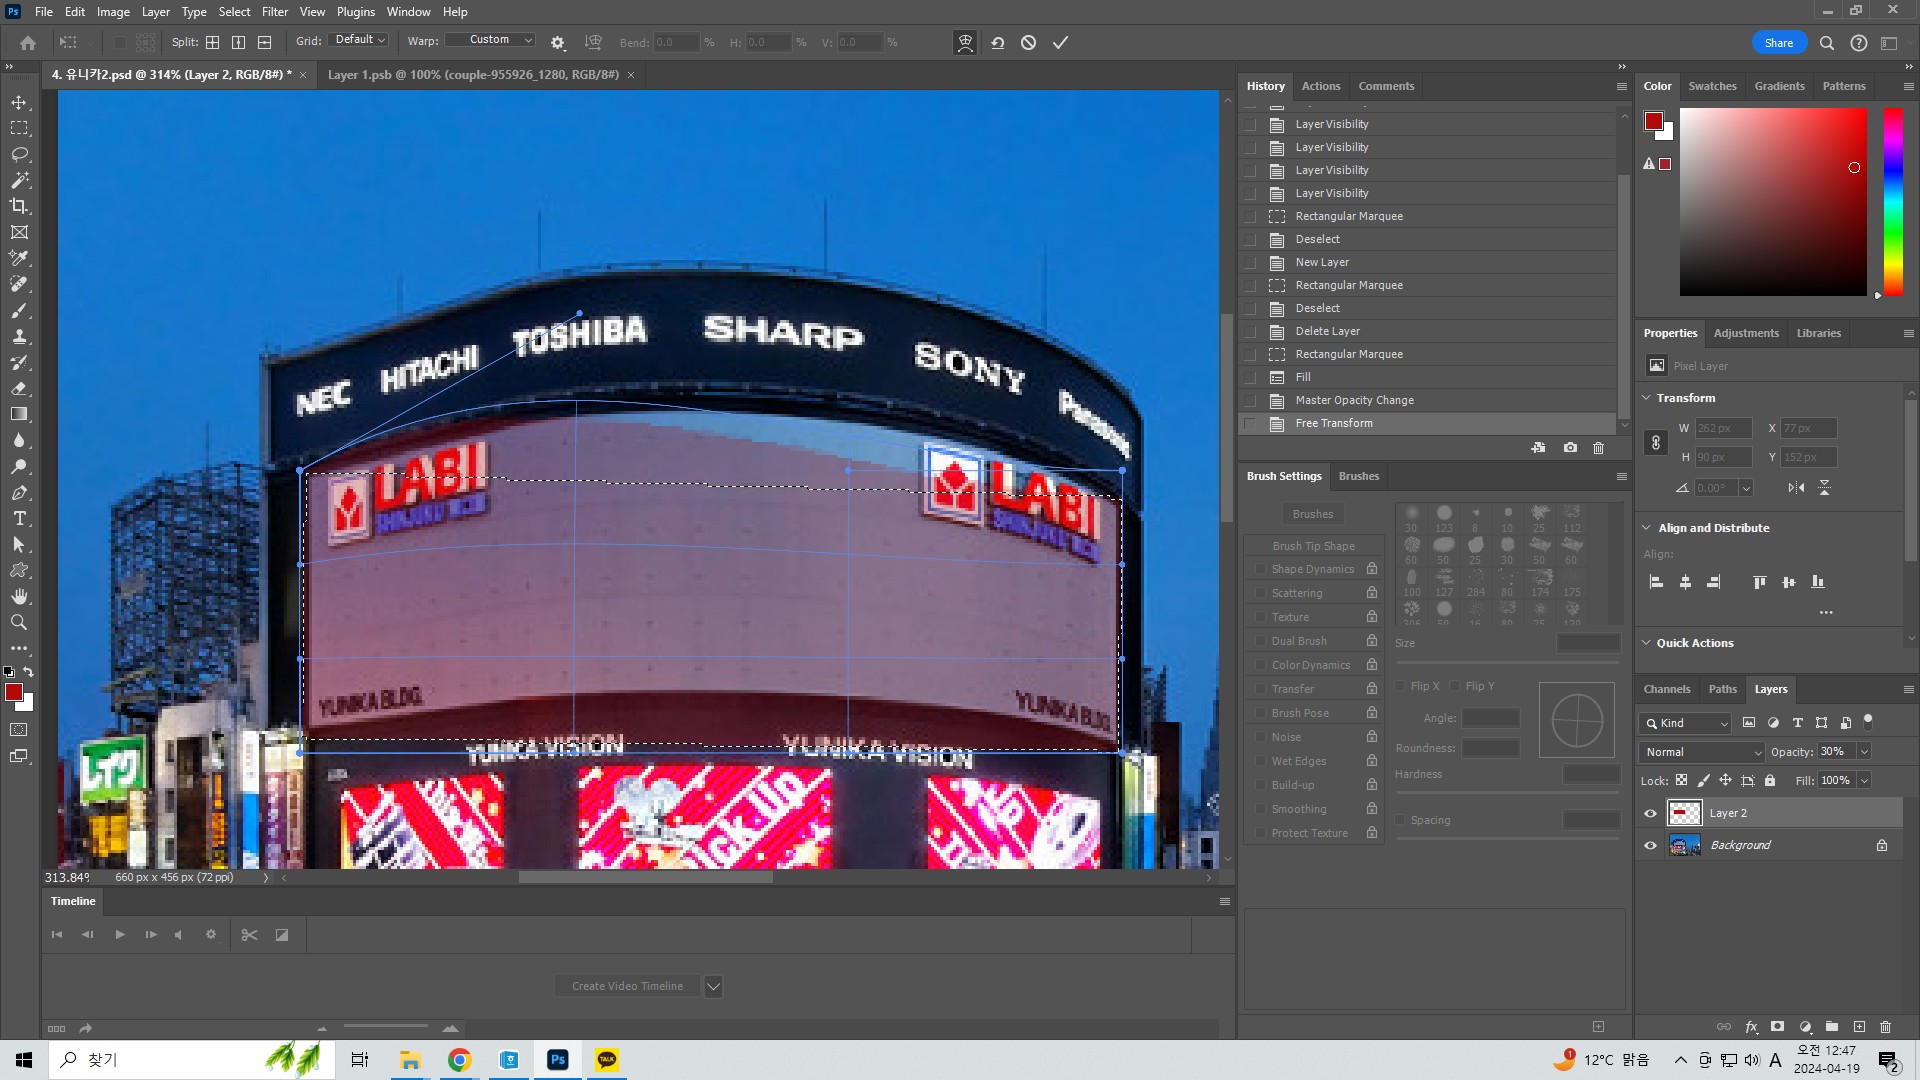Open the Filter menu

coord(274,12)
